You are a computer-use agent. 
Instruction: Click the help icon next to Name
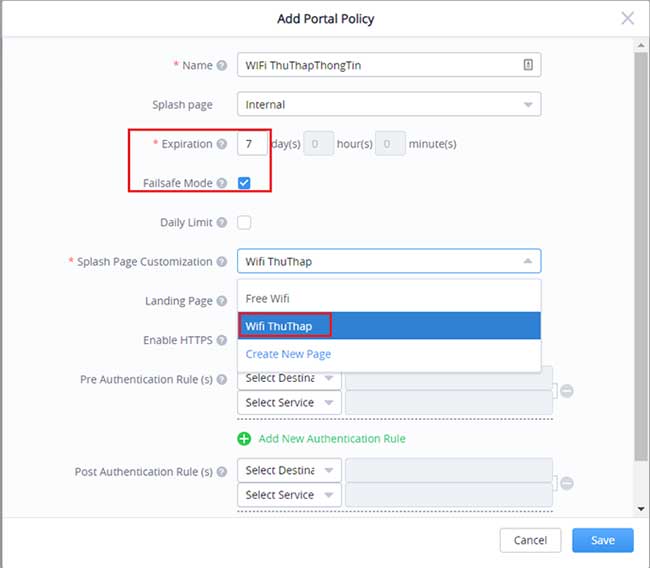coord(222,66)
